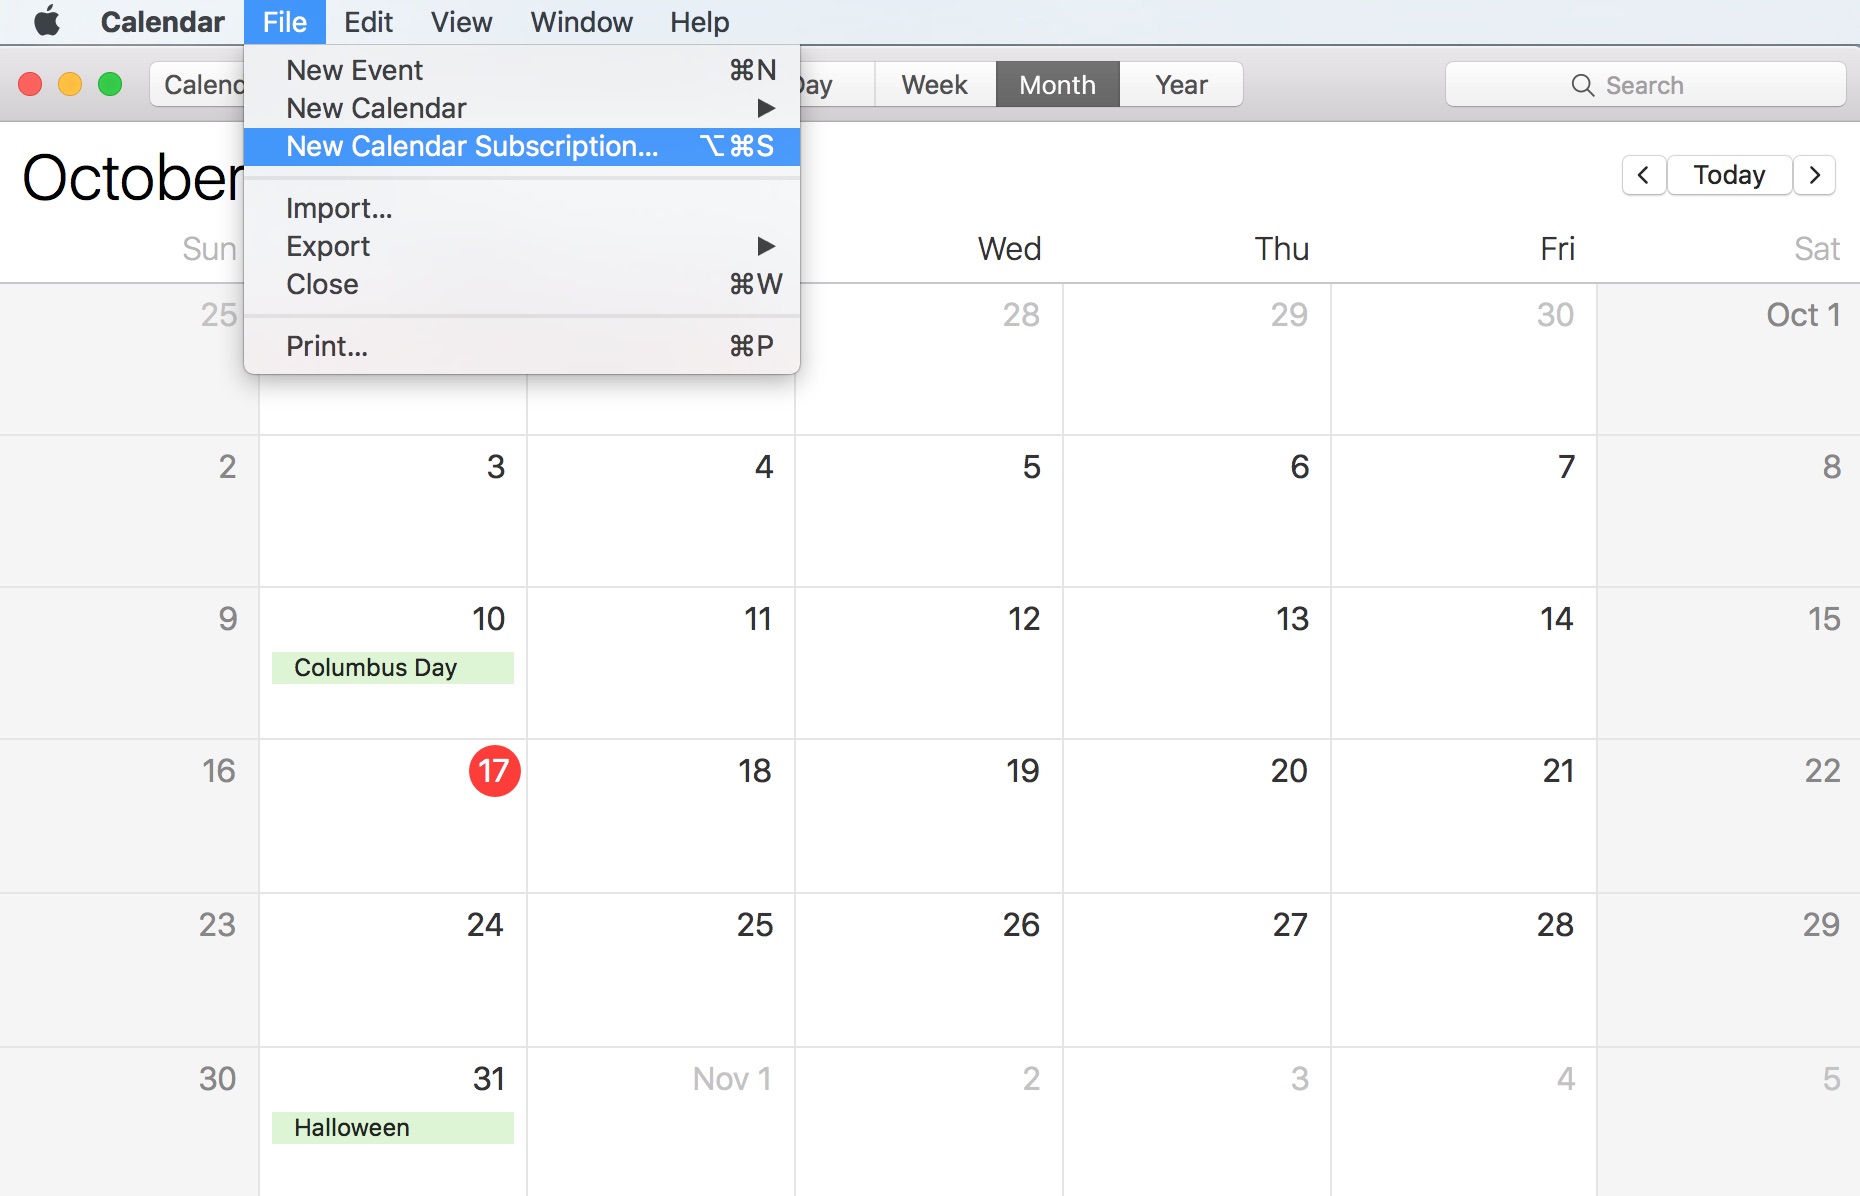Select October 6 date cell
The width and height of the screenshot is (1860, 1196).
click(1197, 511)
